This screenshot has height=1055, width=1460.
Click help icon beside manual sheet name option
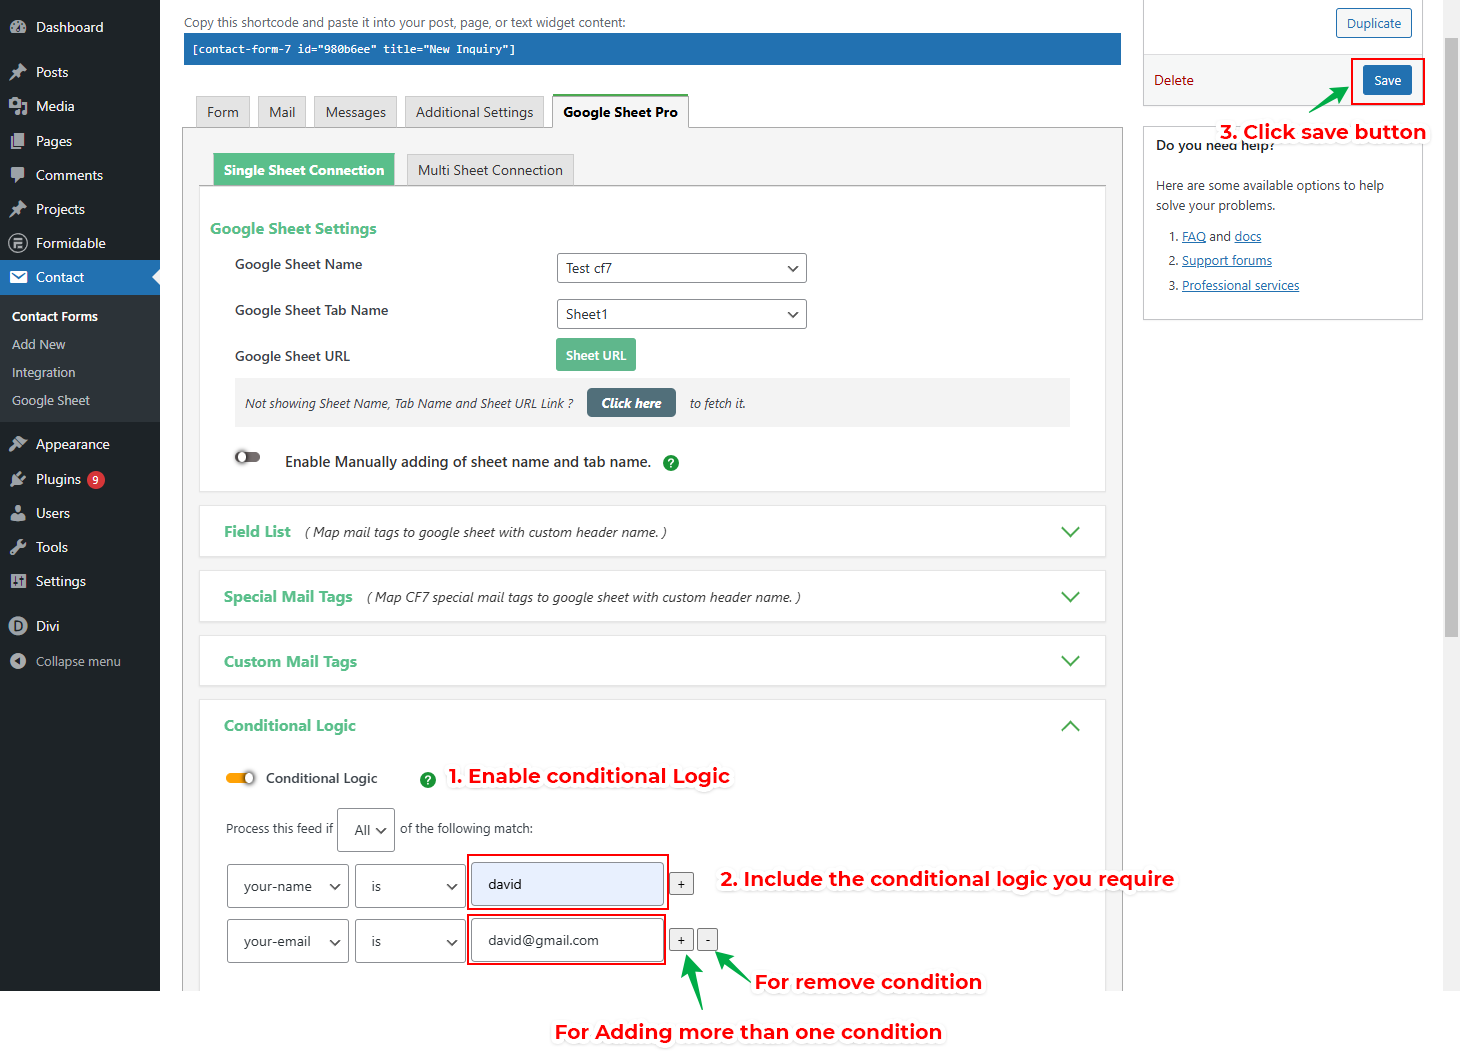click(671, 463)
